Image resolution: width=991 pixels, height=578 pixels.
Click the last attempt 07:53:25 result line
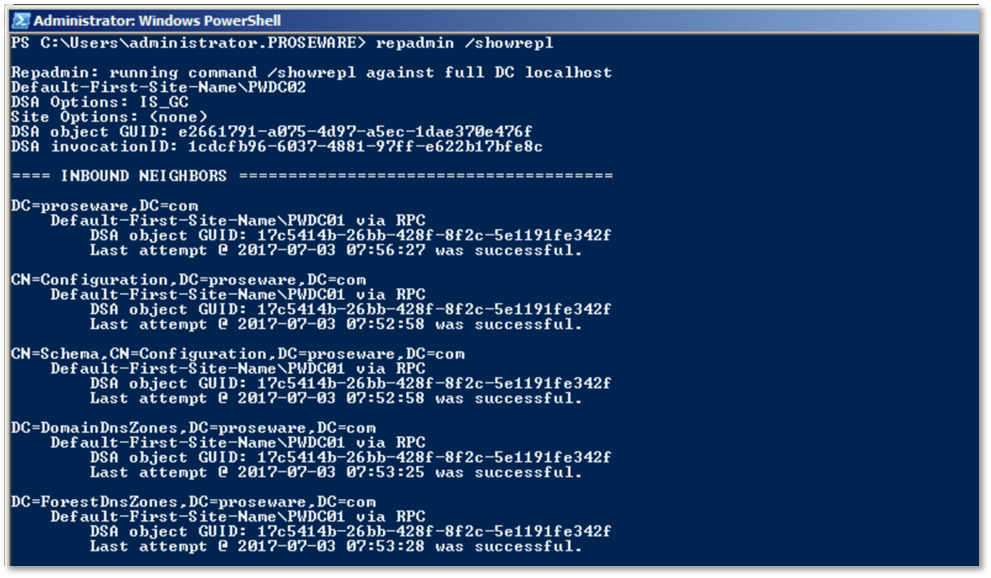[335, 472]
